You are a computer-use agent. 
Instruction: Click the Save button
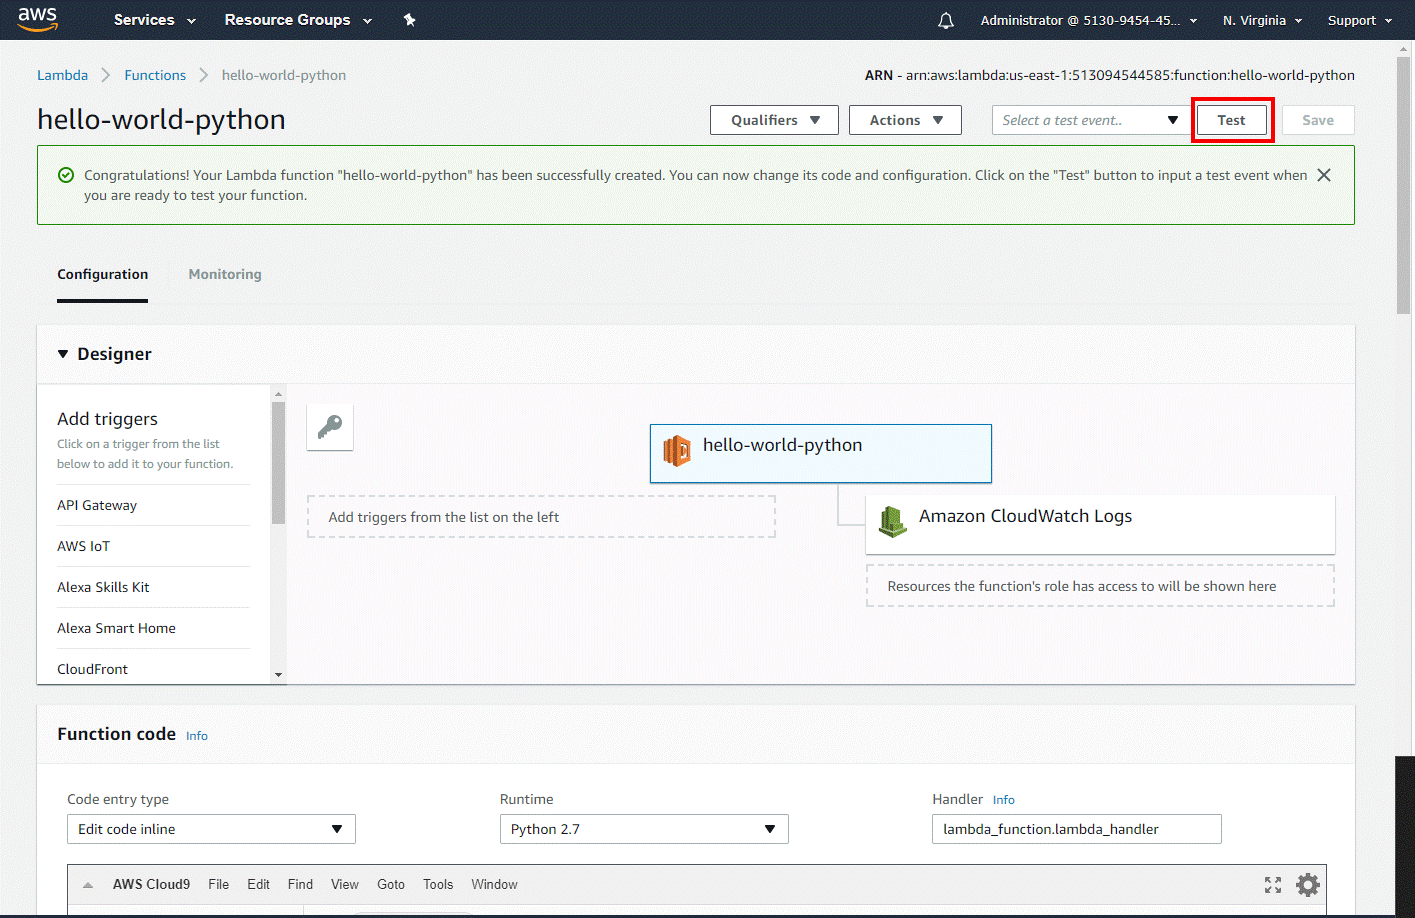1318,120
